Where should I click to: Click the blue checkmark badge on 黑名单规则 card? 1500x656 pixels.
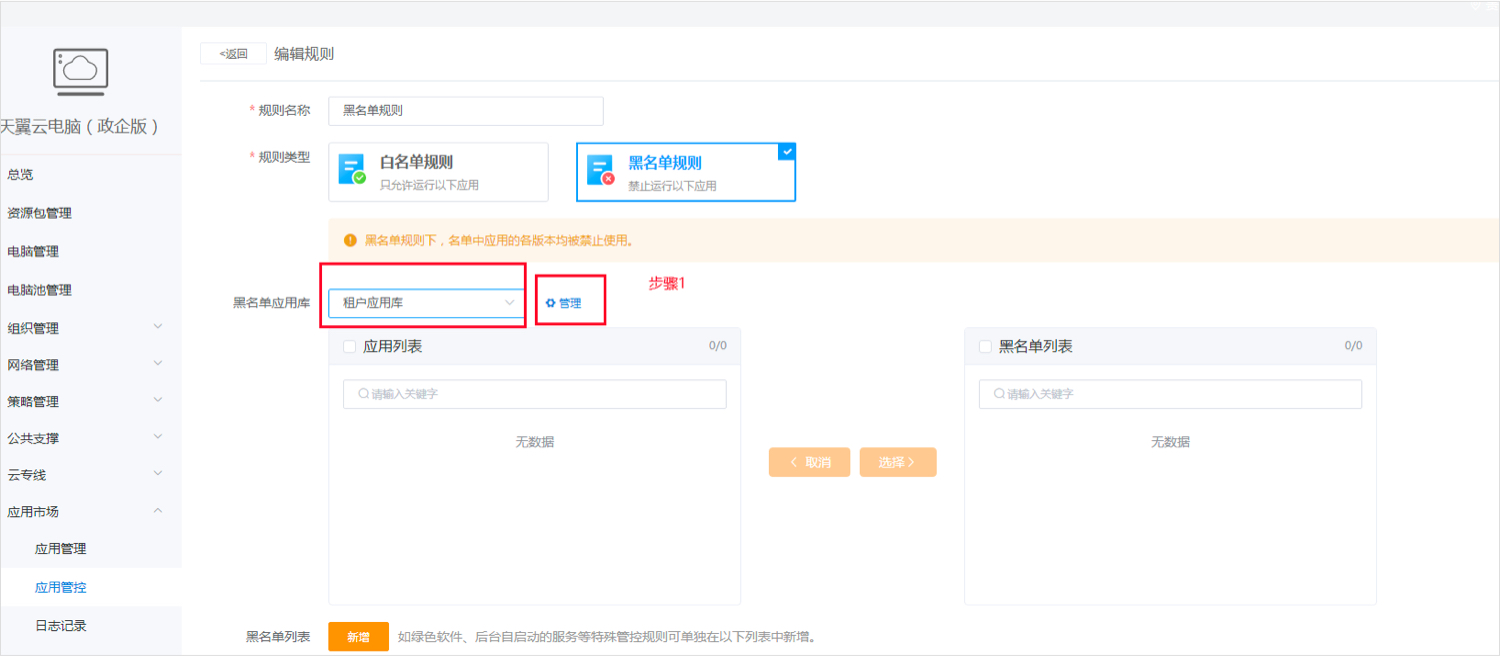pyautogui.click(x=786, y=151)
